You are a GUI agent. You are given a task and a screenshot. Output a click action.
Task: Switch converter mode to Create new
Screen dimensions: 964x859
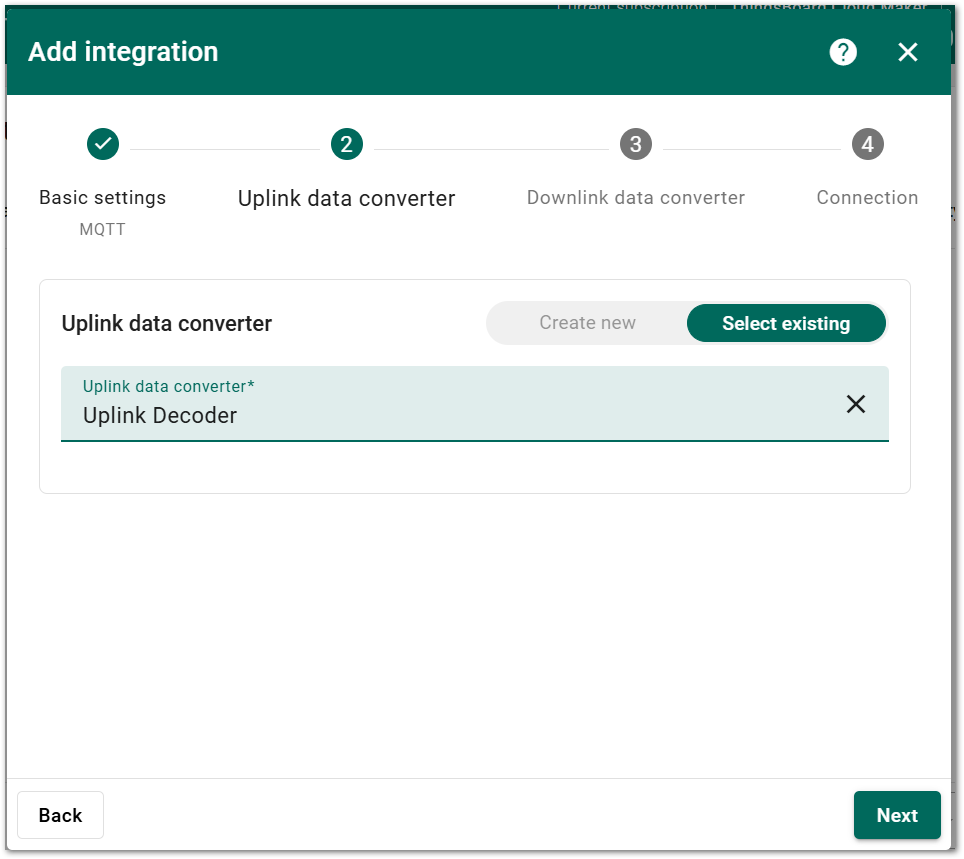tap(587, 322)
